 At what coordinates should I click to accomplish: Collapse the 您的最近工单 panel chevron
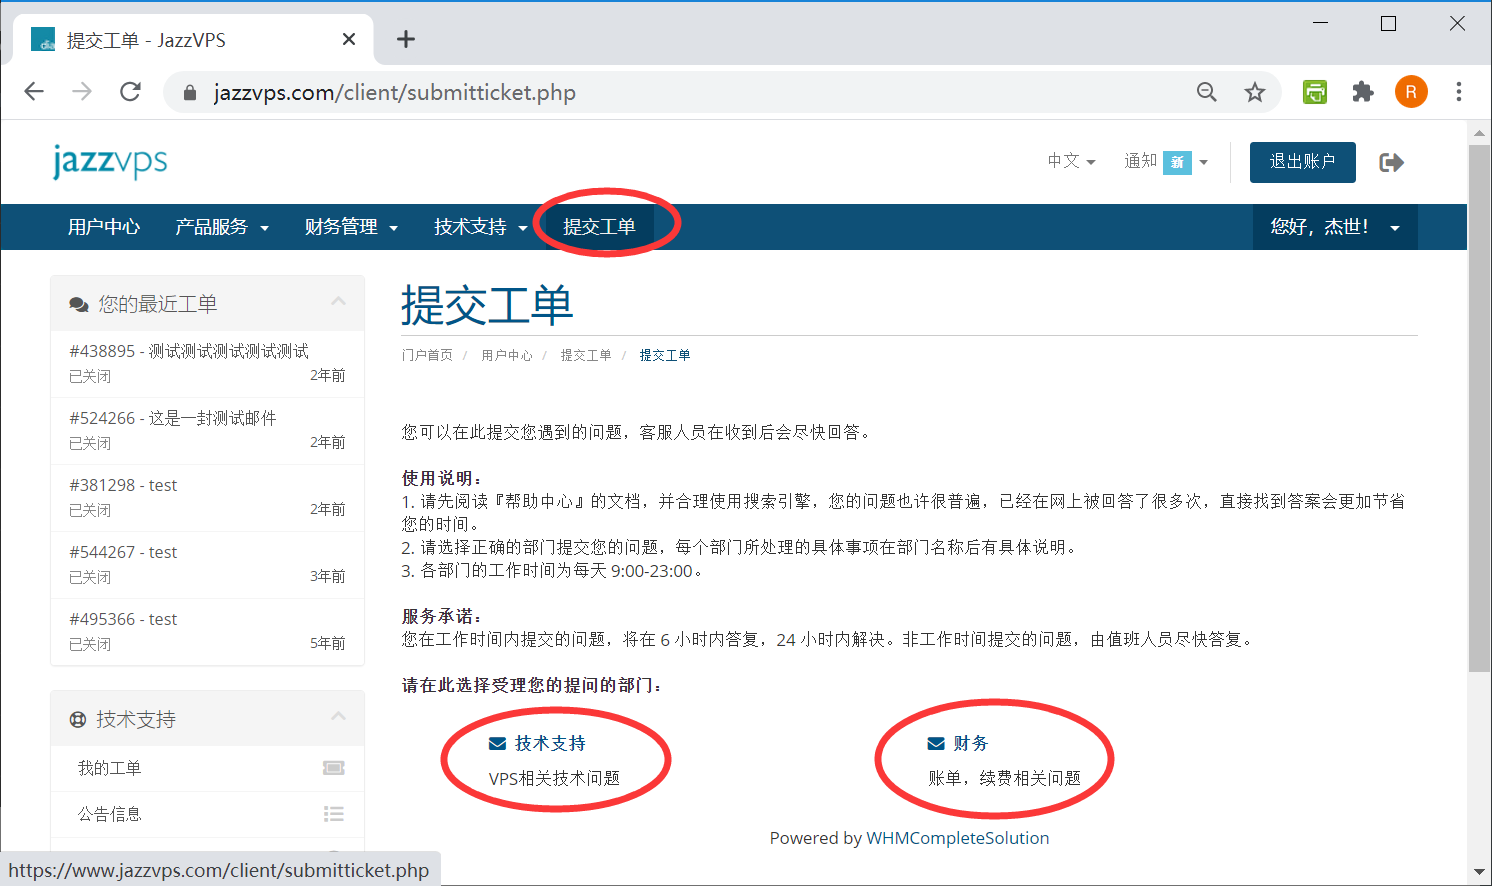[x=338, y=301]
